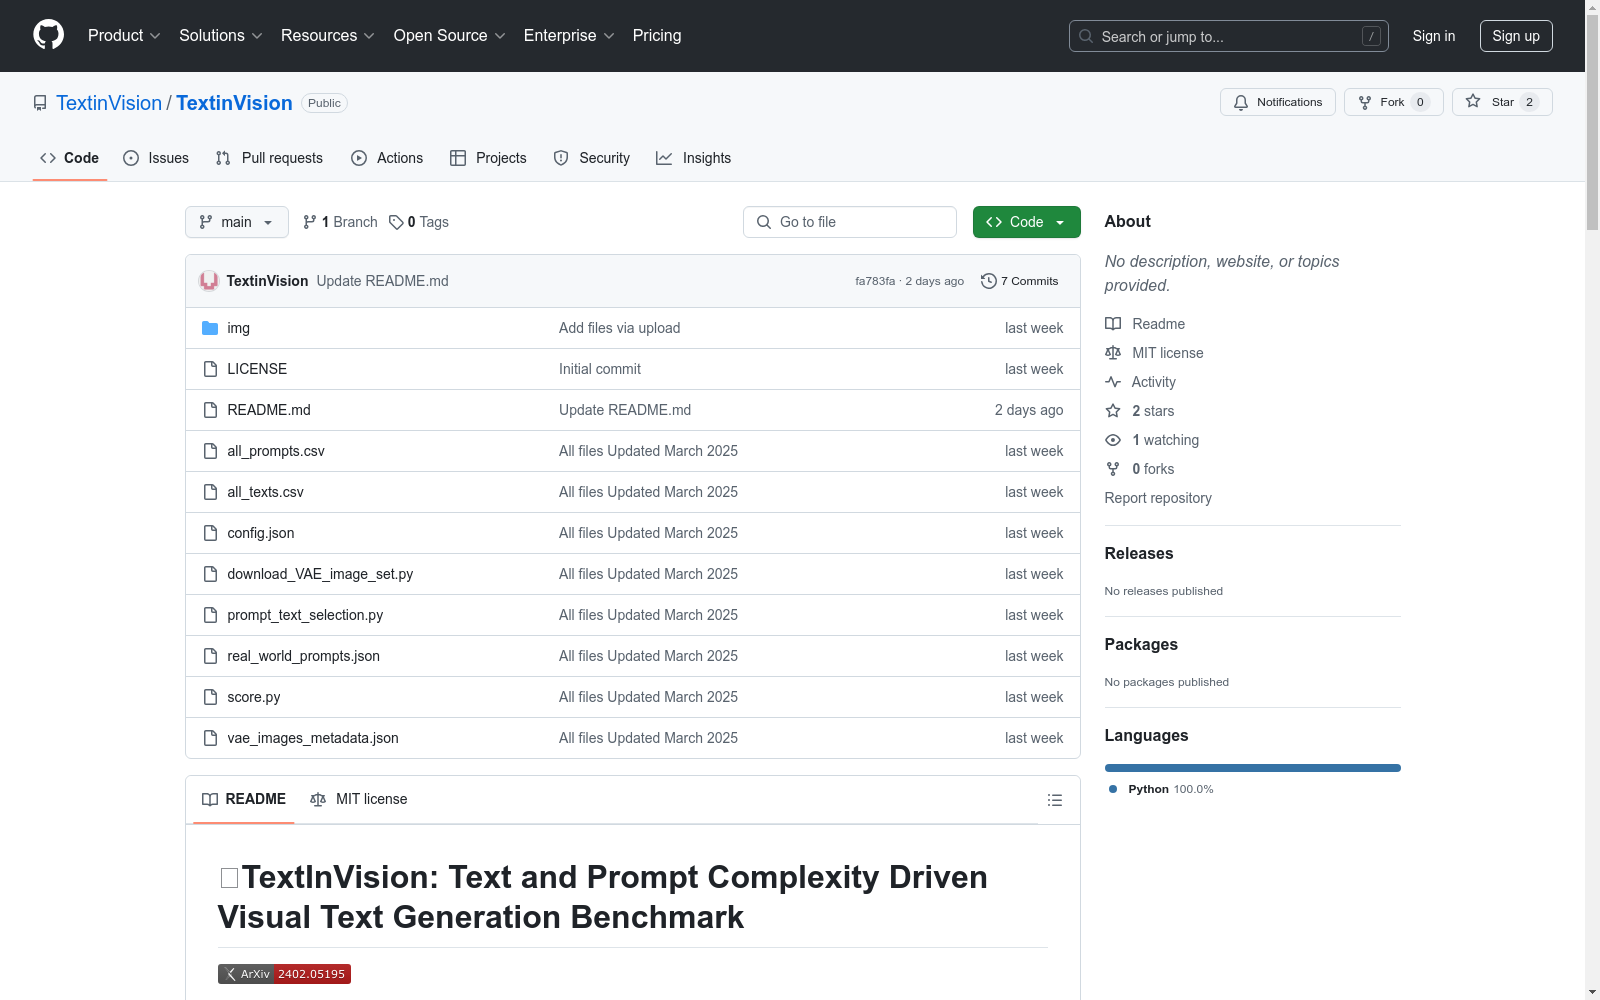Click the Fork icon
Image resolution: width=1600 pixels, height=1000 pixels.
[x=1365, y=102]
